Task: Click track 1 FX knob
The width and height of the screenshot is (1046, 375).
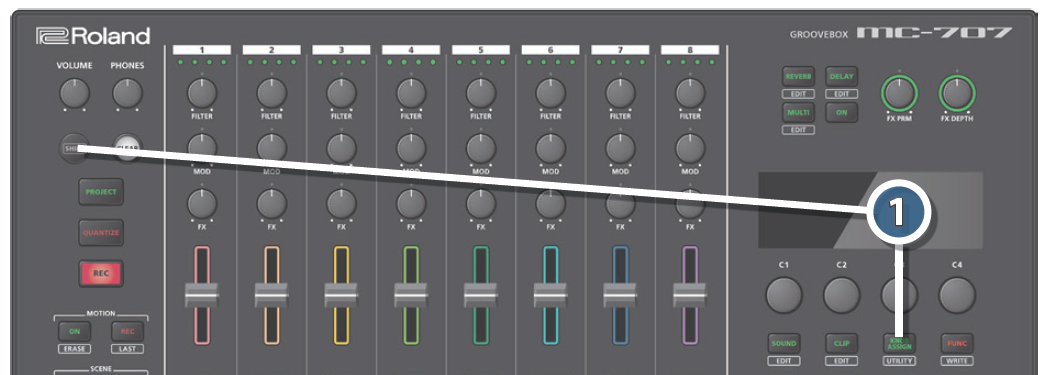Action: [201, 204]
